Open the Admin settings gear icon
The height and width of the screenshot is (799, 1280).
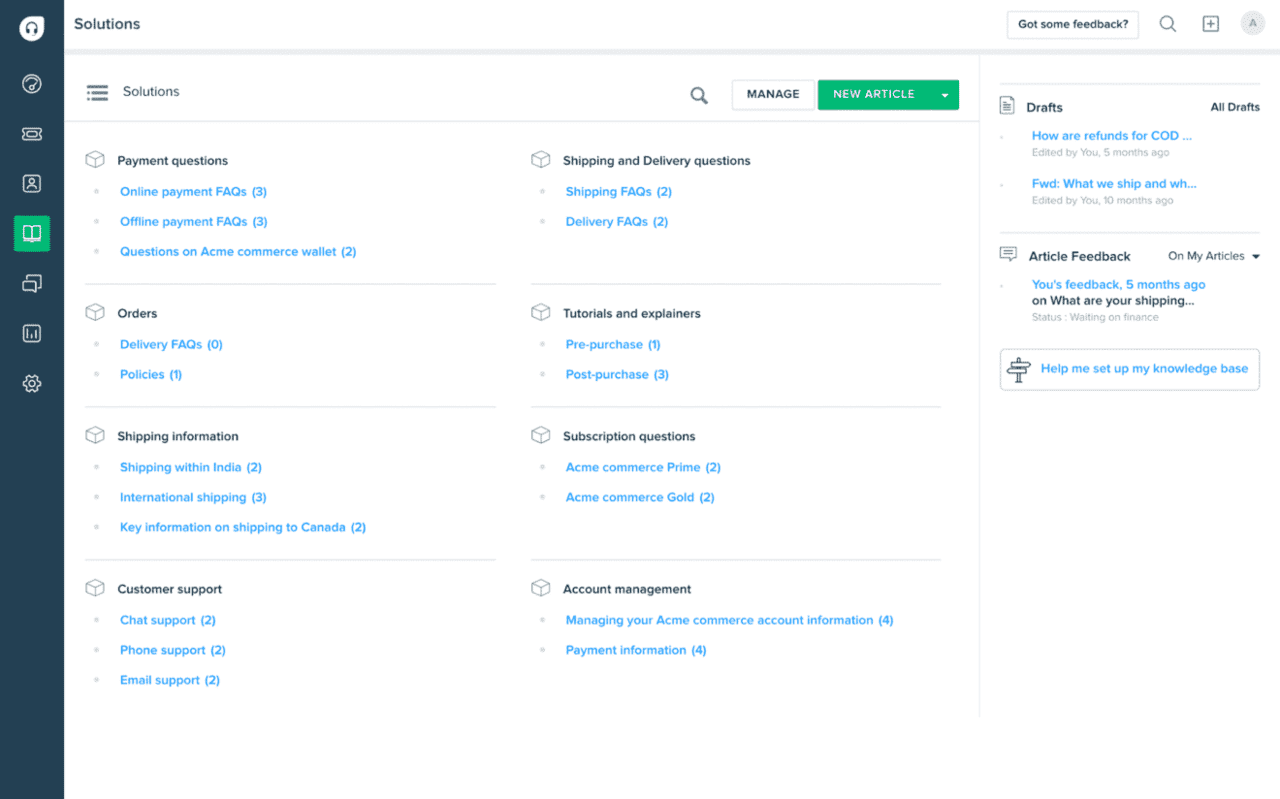pyautogui.click(x=32, y=384)
